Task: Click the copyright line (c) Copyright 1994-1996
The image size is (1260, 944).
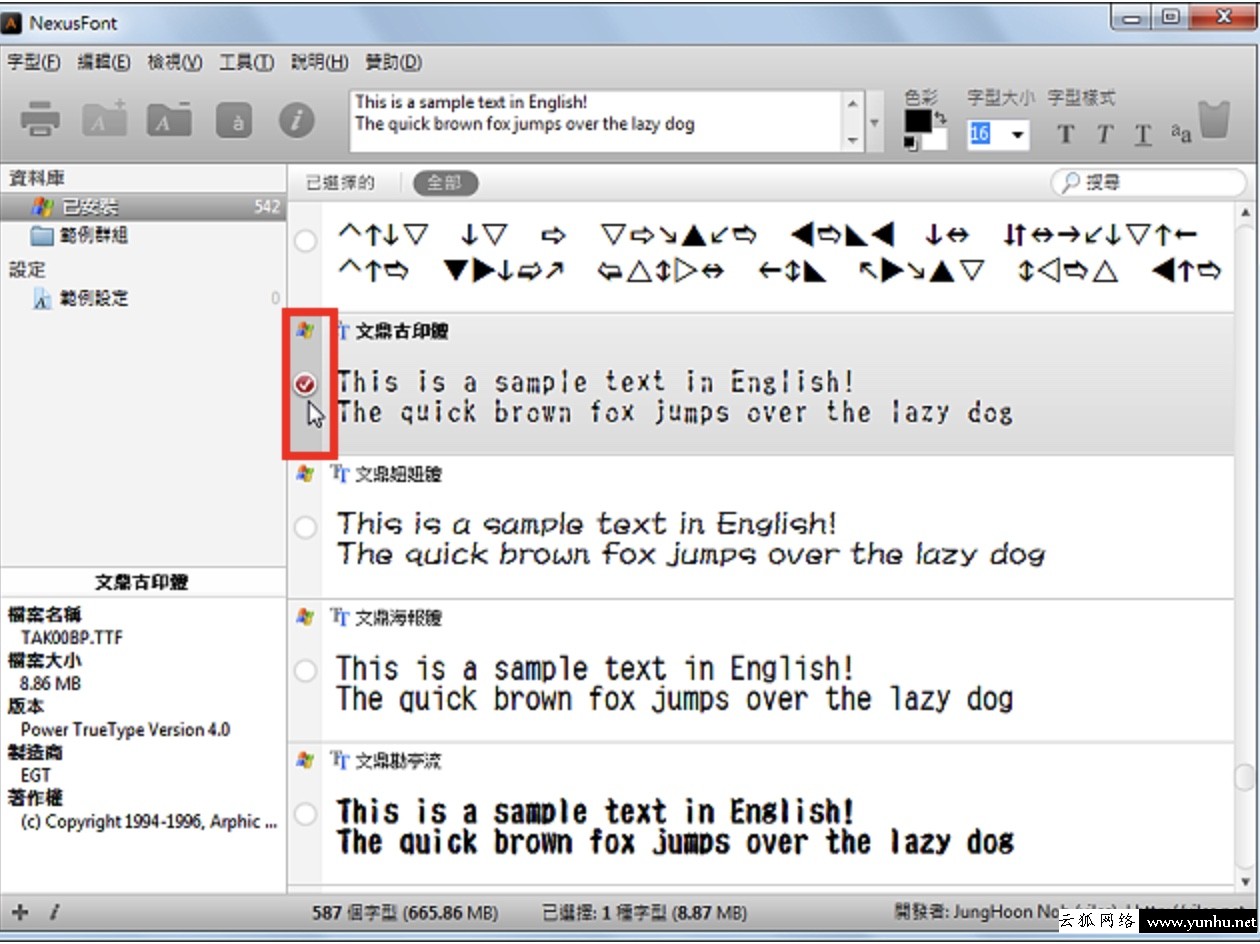Action: pyautogui.click(x=149, y=821)
